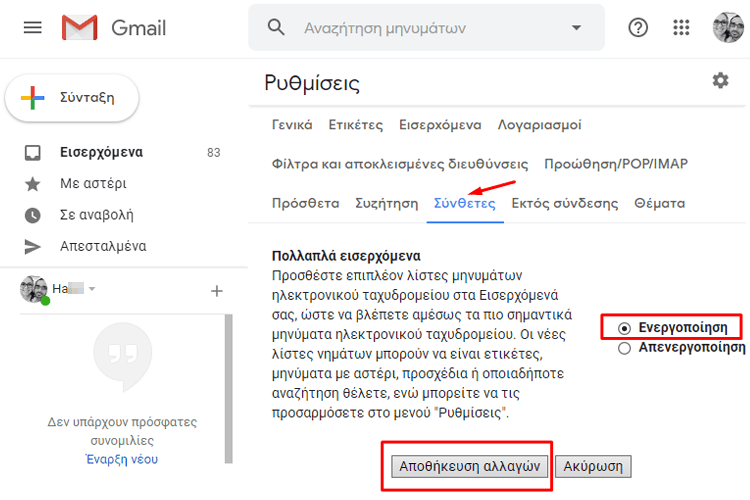Click the search magnifier icon
The image size is (750, 500).
click(277, 28)
